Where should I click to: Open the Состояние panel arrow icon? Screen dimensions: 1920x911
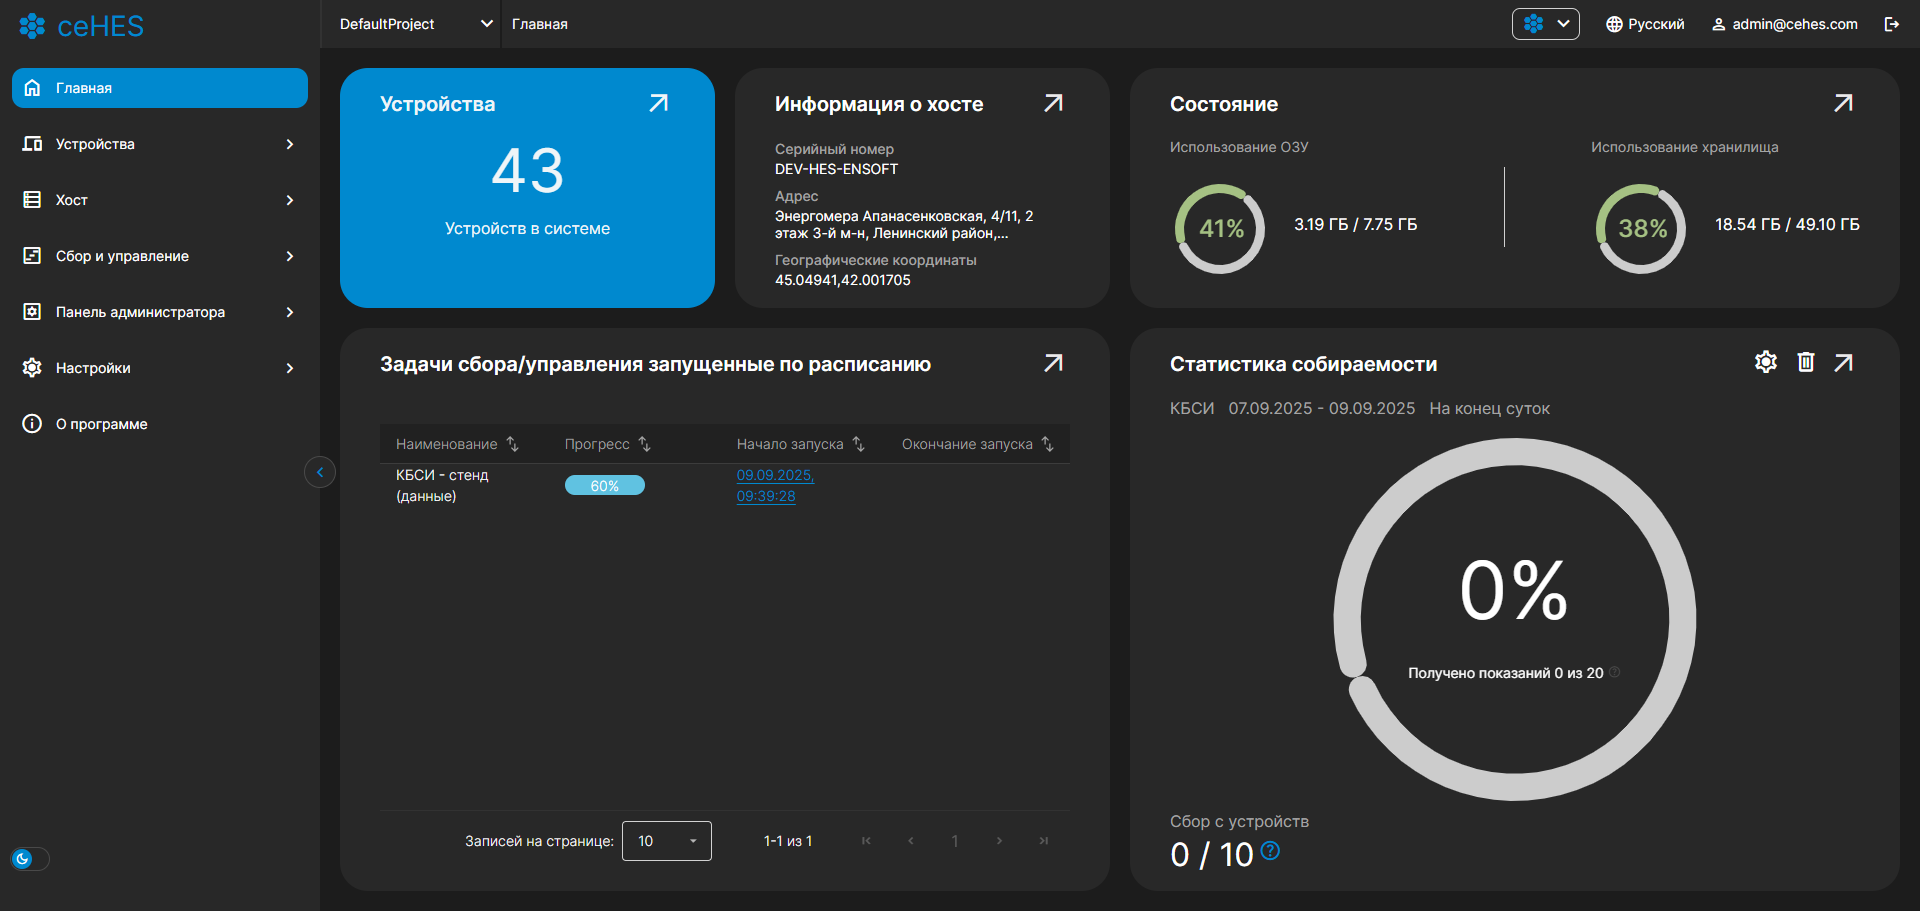click(x=1843, y=103)
